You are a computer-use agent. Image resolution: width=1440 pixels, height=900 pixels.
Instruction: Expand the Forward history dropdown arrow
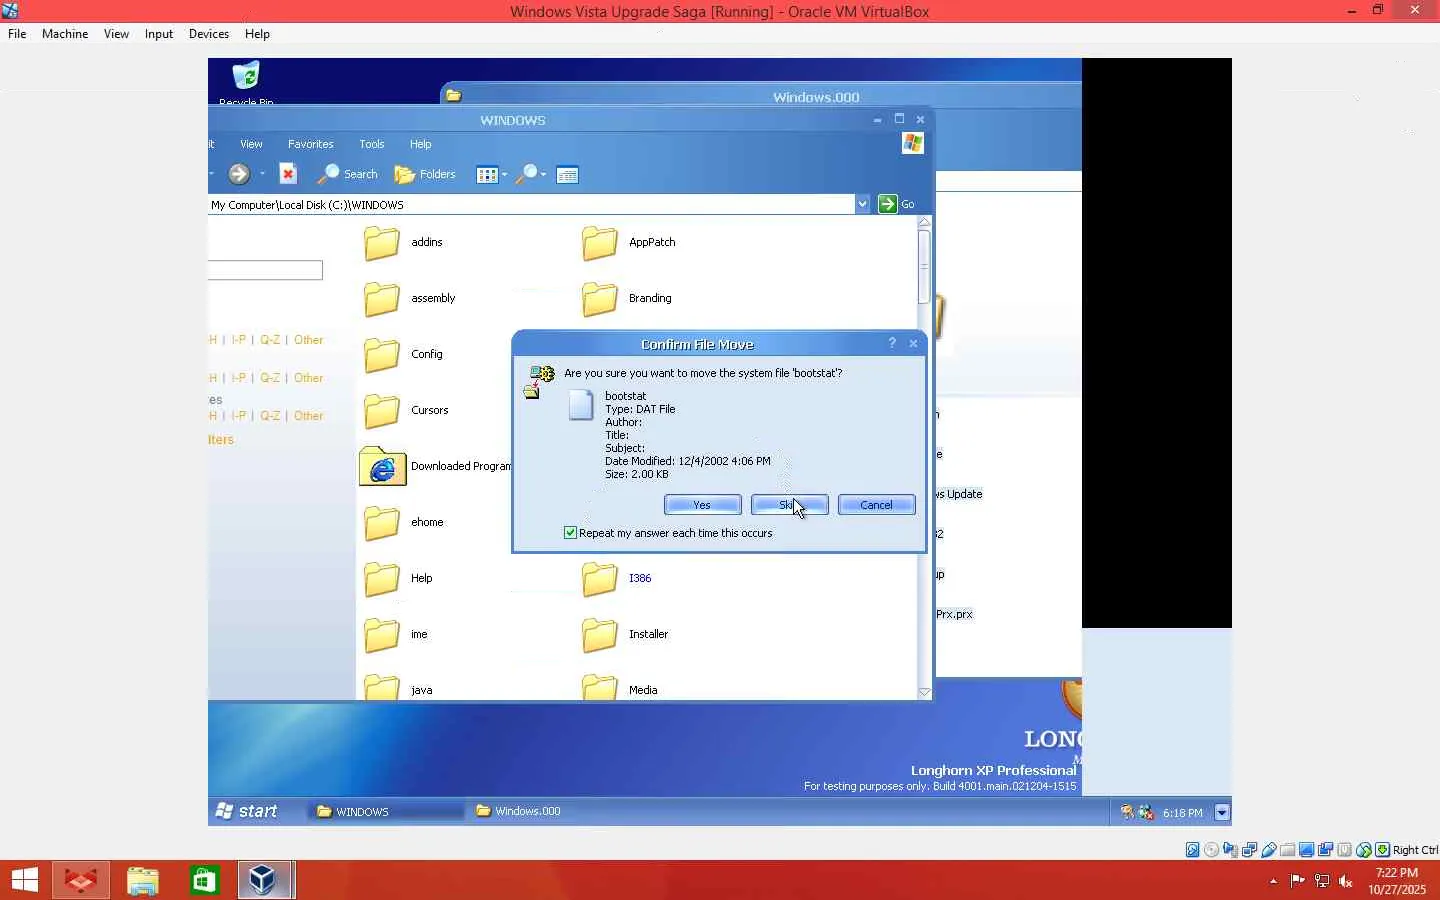point(262,174)
